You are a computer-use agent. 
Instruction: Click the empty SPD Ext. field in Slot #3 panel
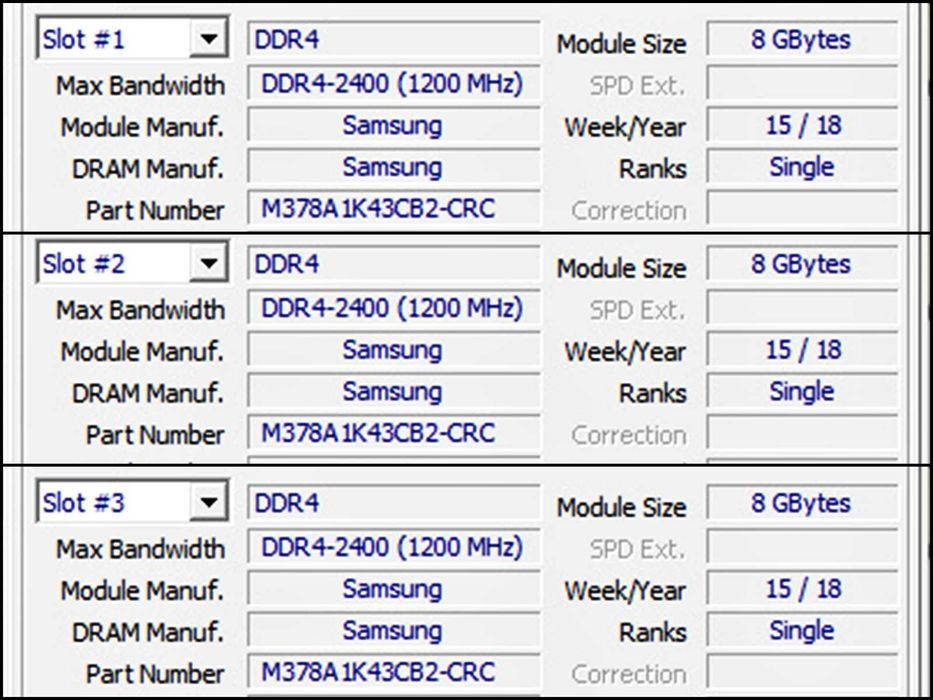pos(802,547)
